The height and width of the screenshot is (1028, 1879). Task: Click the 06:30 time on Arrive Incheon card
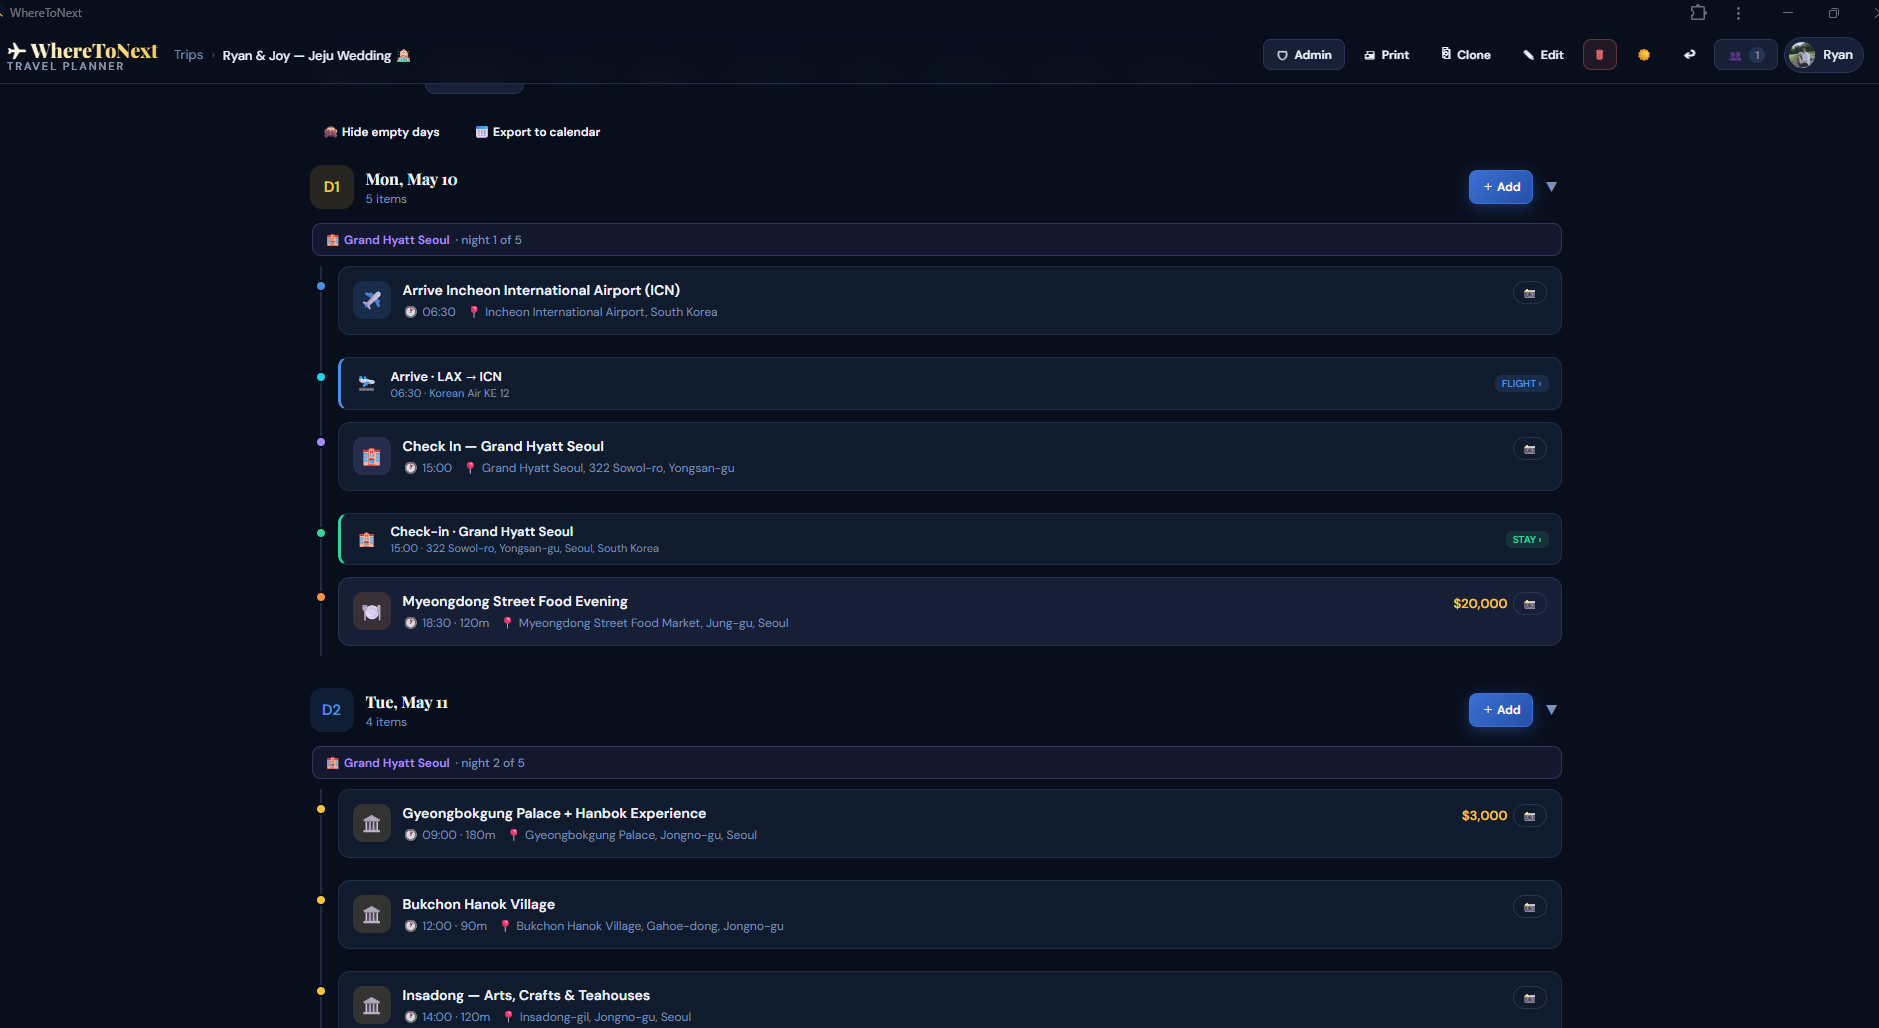[x=438, y=312]
